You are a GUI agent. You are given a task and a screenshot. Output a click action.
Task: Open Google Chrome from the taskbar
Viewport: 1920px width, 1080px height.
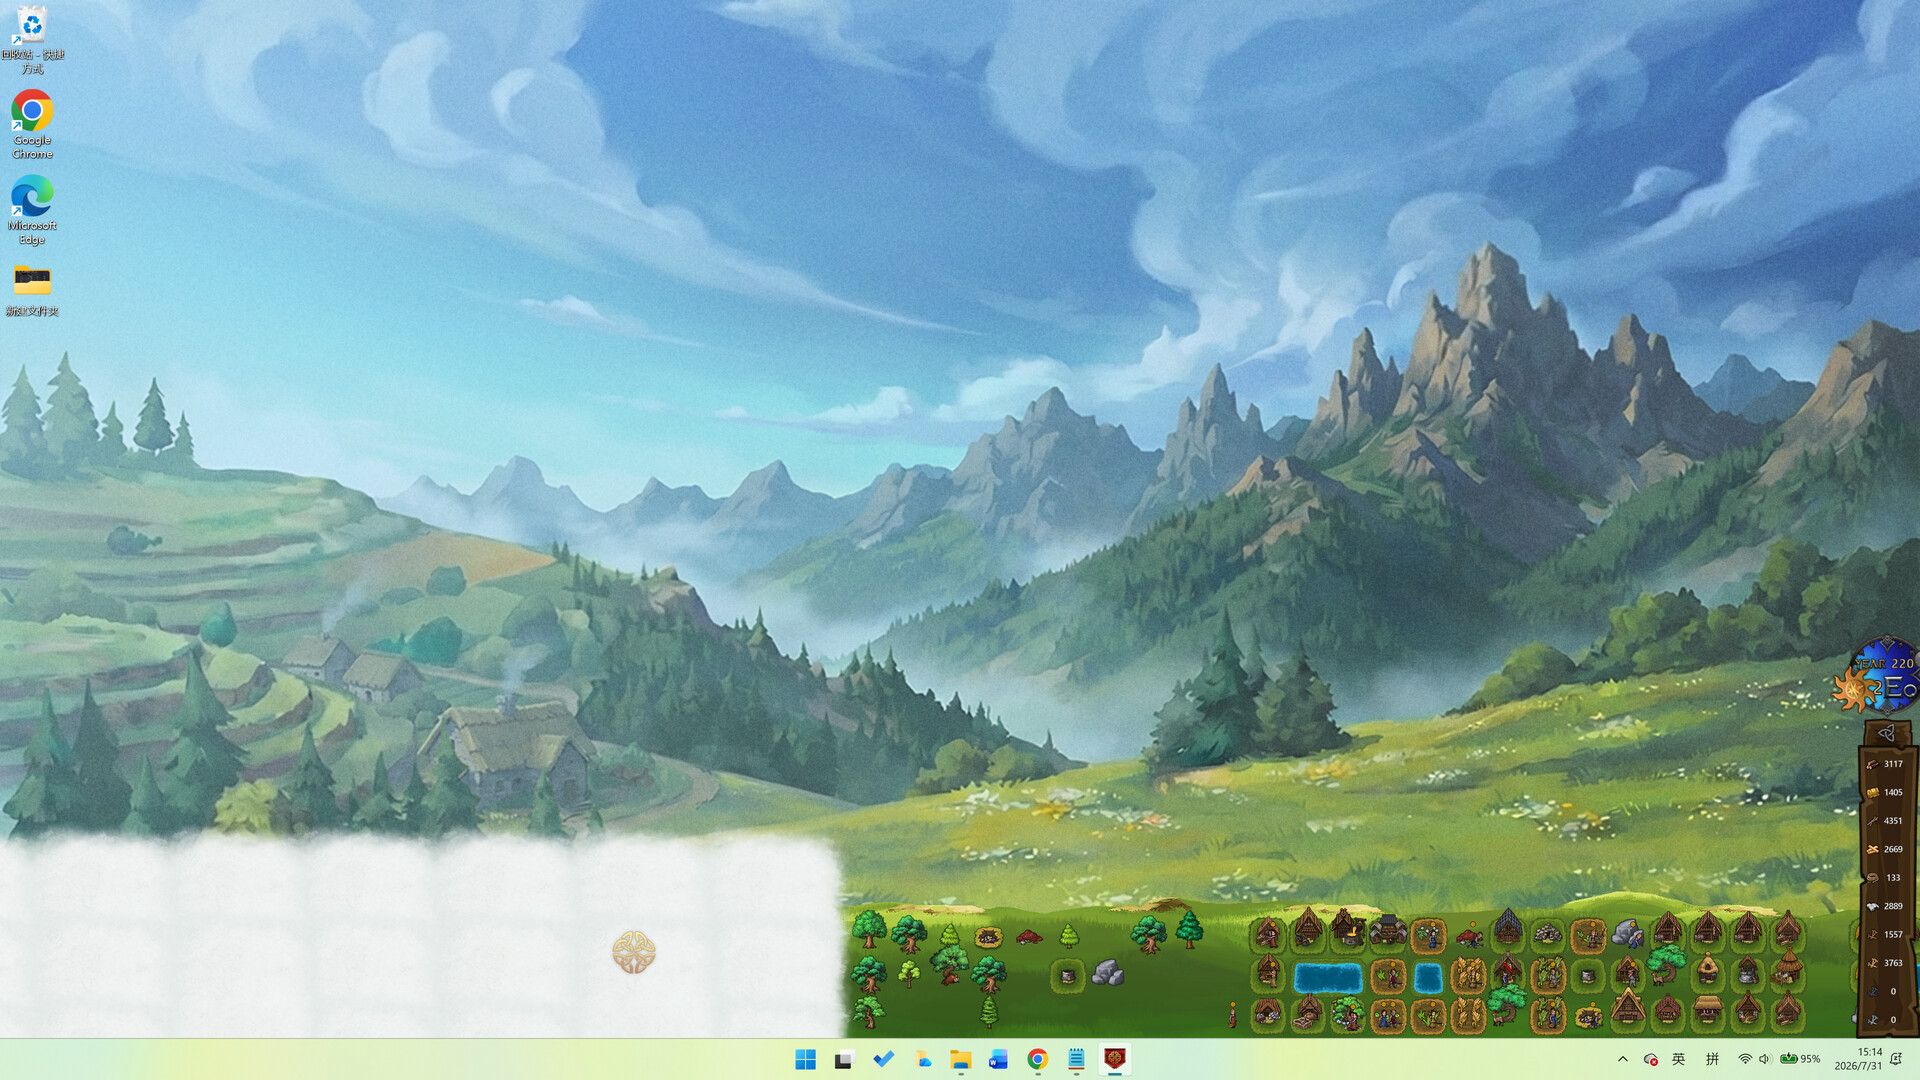pyautogui.click(x=1037, y=1059)
